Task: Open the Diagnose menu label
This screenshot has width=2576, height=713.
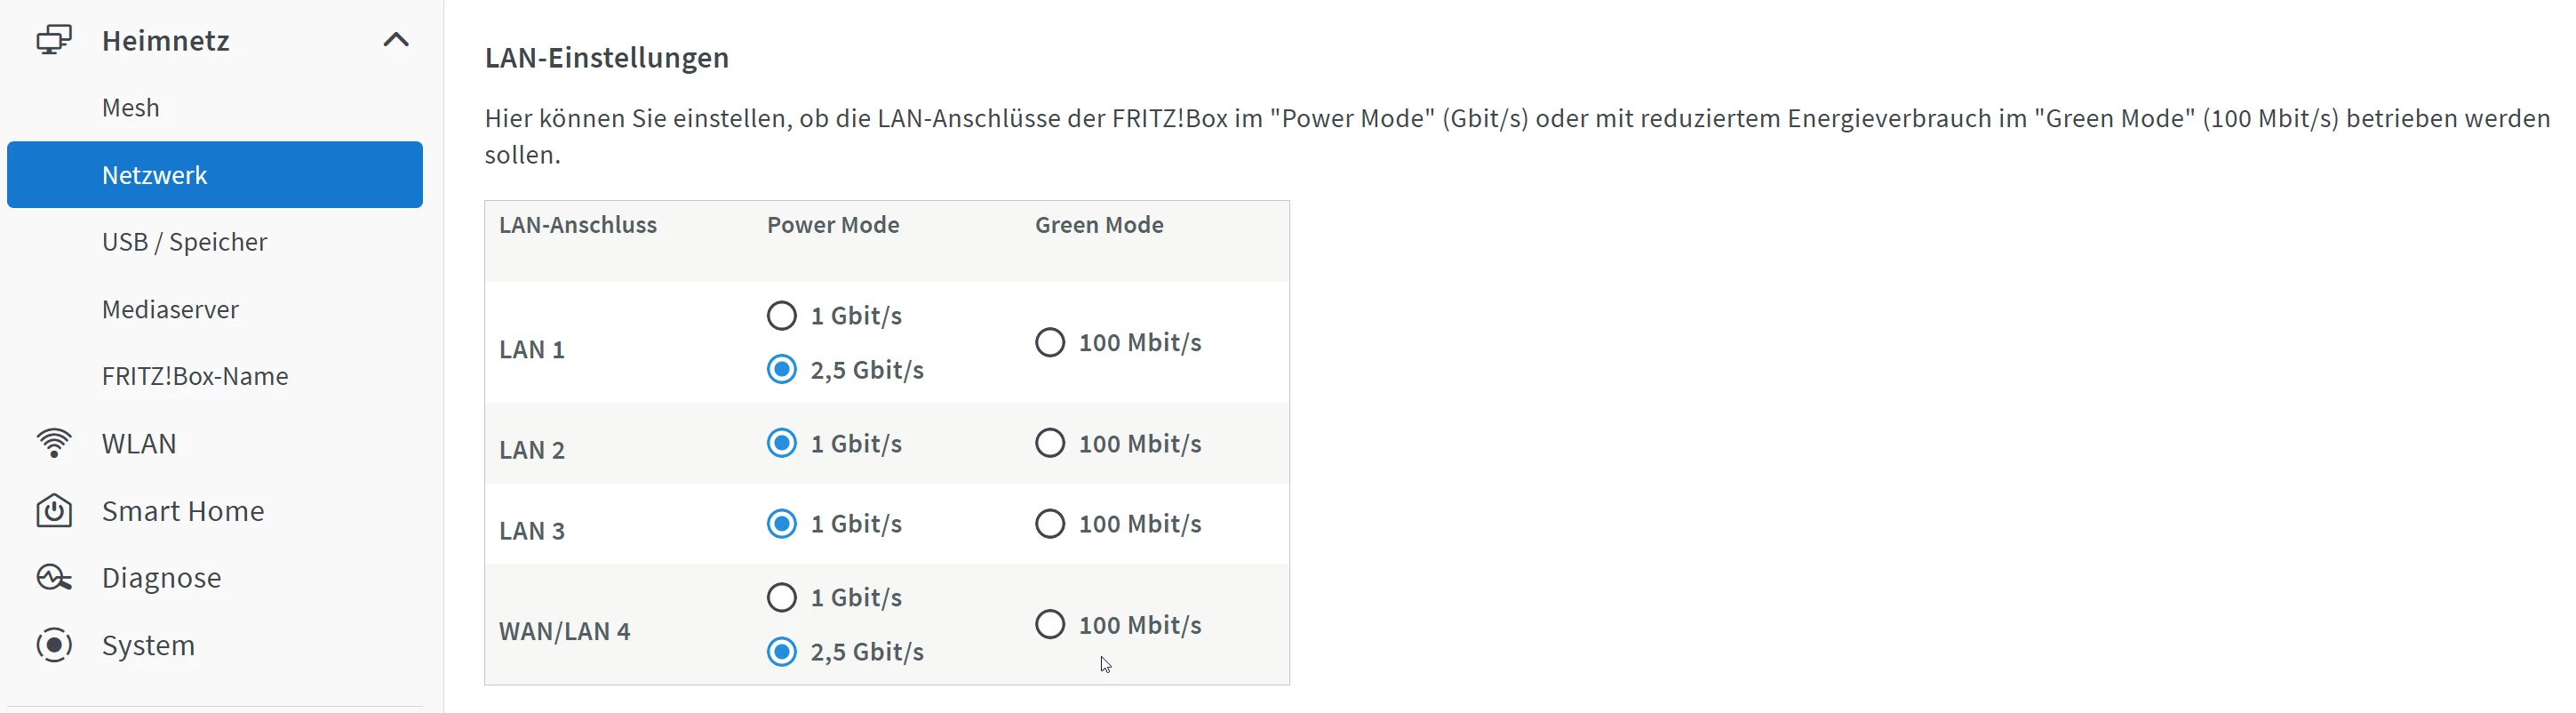Action: pyautogui.click(x=161, y=578)
